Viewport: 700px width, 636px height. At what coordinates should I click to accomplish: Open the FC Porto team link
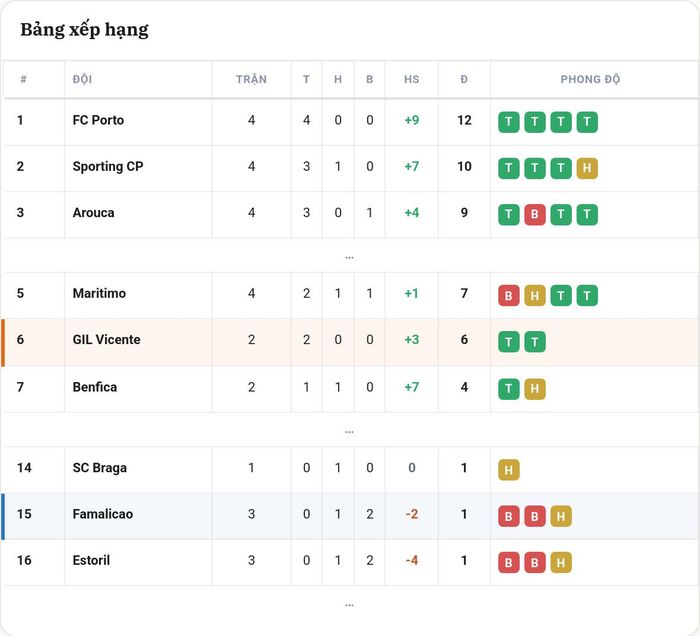click(98, 120)
